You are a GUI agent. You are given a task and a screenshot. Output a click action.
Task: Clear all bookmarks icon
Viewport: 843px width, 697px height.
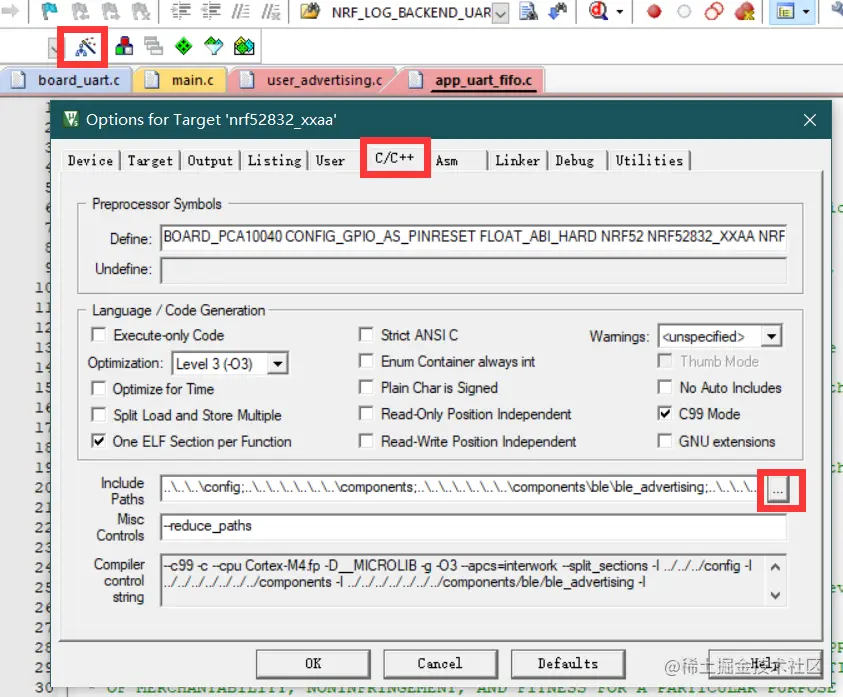(141, 11)
